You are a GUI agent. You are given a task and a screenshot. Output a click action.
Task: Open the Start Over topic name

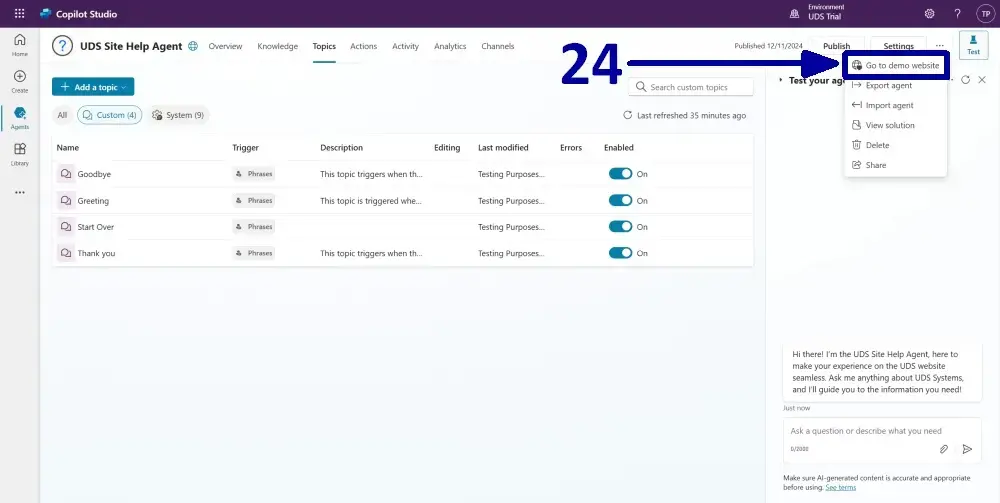96,226
